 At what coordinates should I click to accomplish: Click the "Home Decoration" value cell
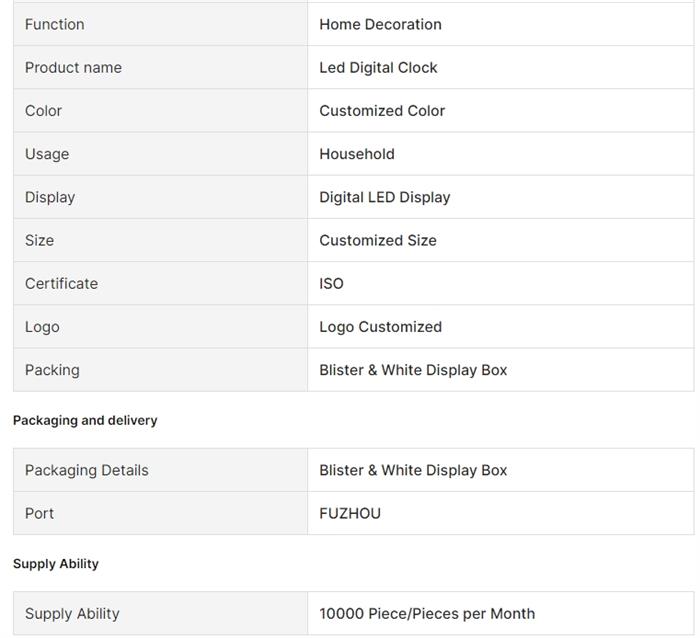[380, 24]
